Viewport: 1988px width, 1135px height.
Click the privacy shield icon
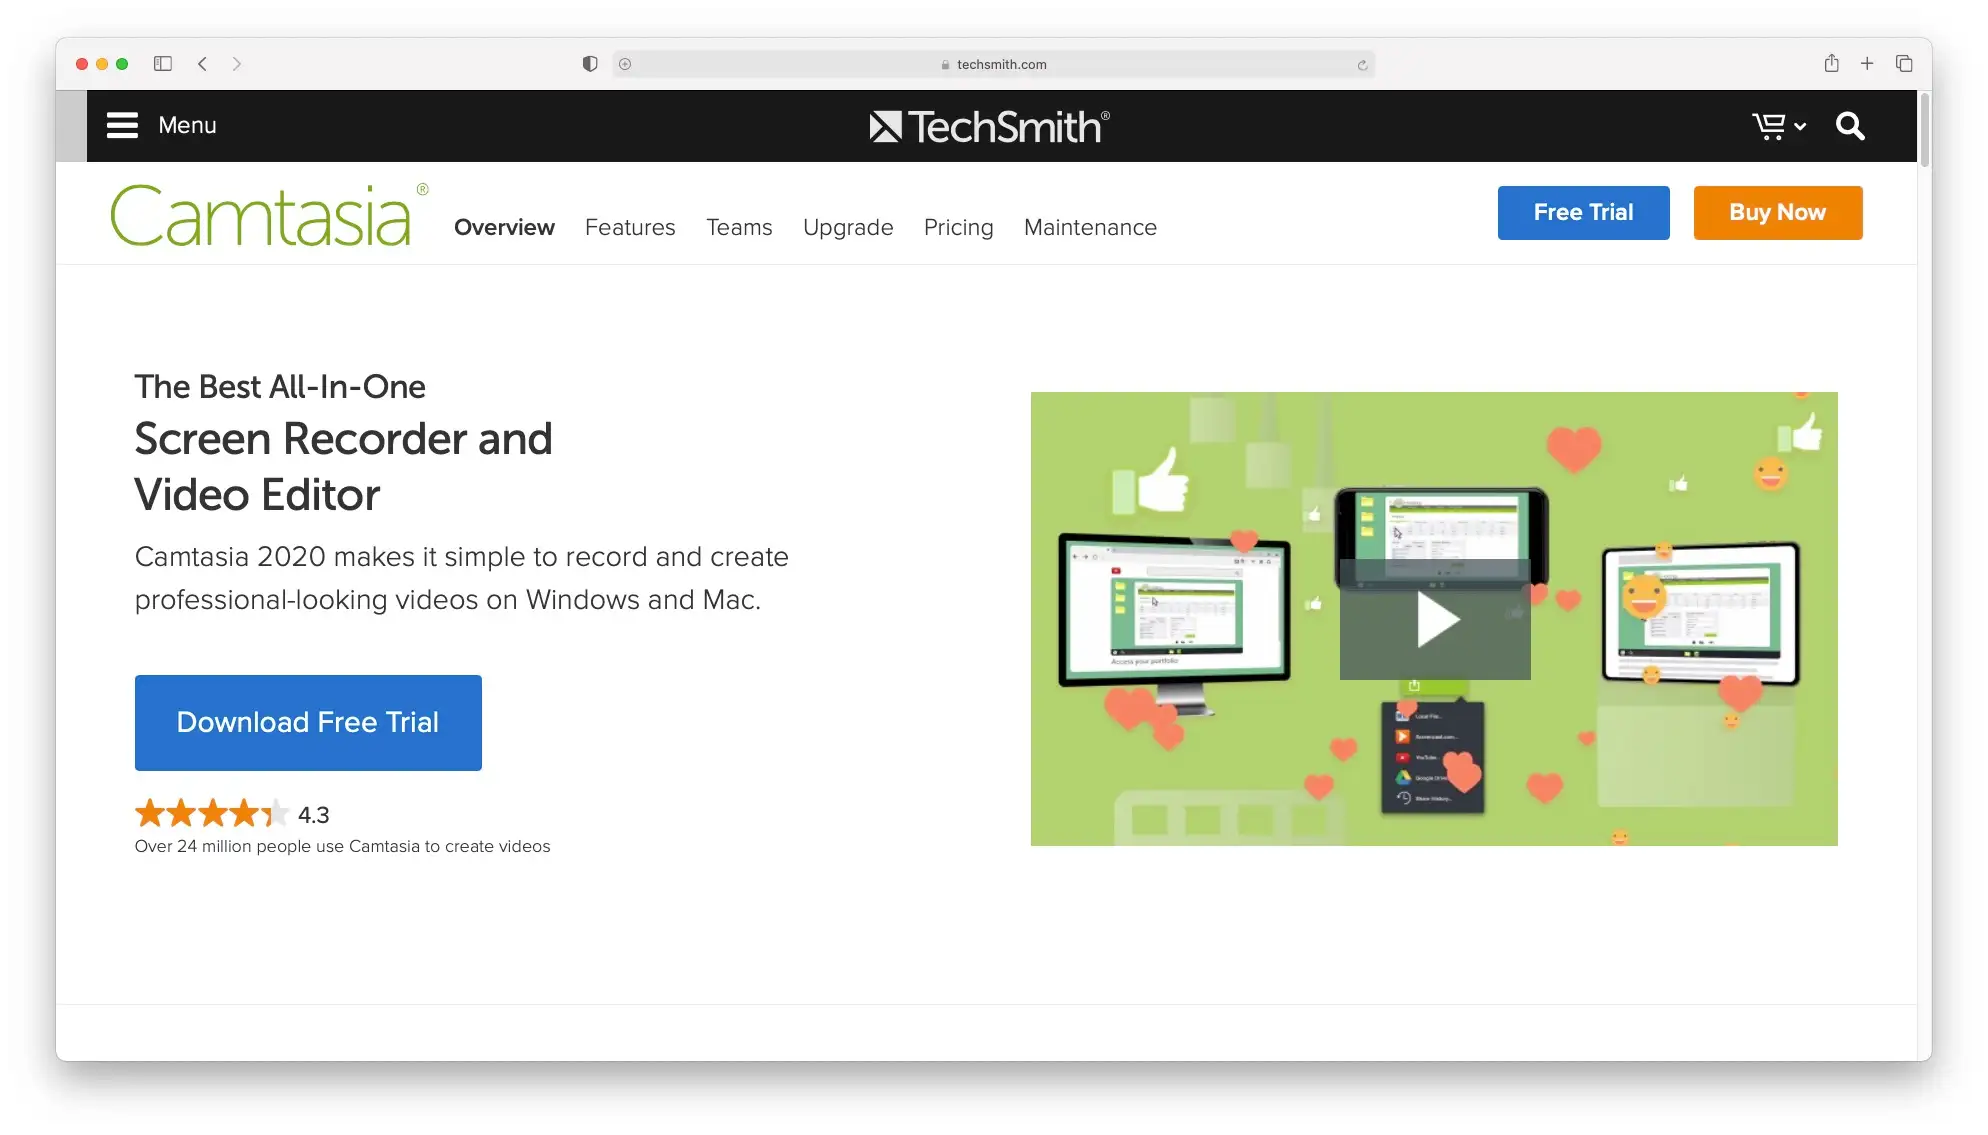[590, 64]
